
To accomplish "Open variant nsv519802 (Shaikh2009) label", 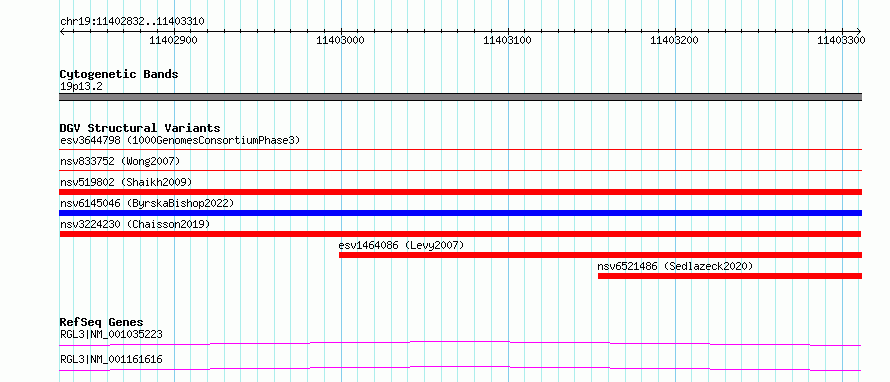I will (126, 183).
